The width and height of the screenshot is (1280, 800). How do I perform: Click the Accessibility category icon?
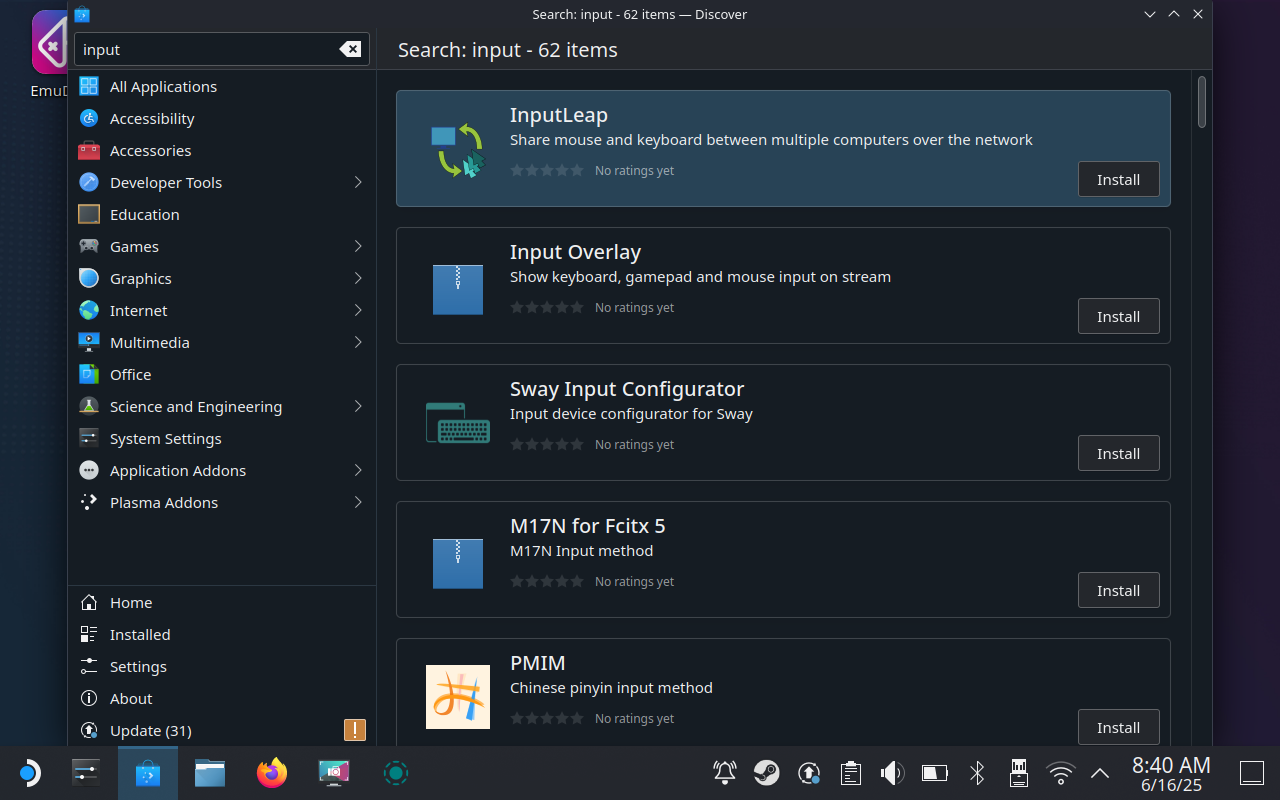pos(88,118)
